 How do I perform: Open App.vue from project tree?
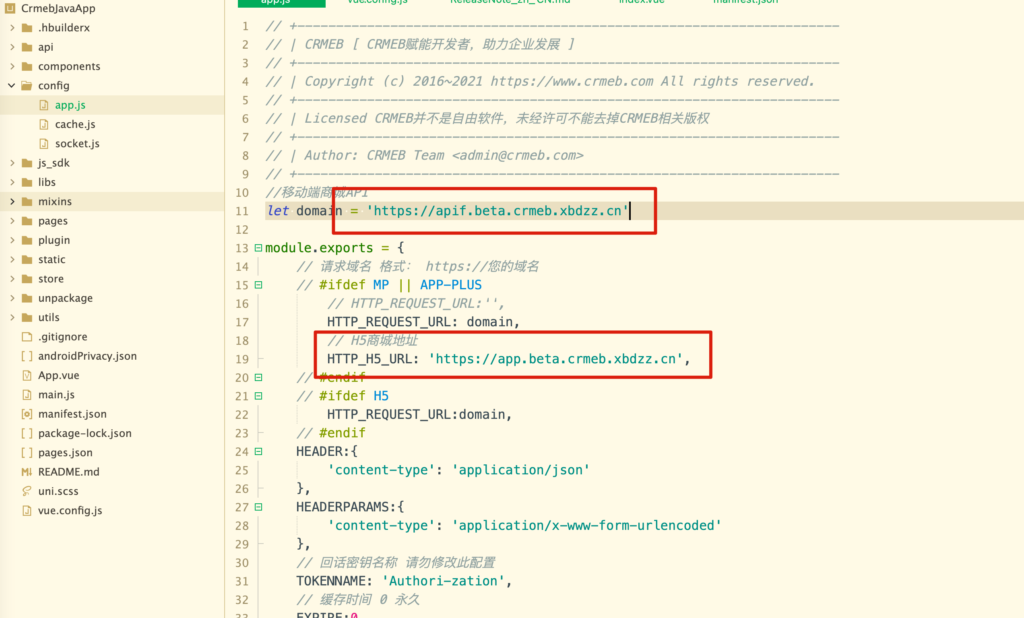tap(59, 376)
